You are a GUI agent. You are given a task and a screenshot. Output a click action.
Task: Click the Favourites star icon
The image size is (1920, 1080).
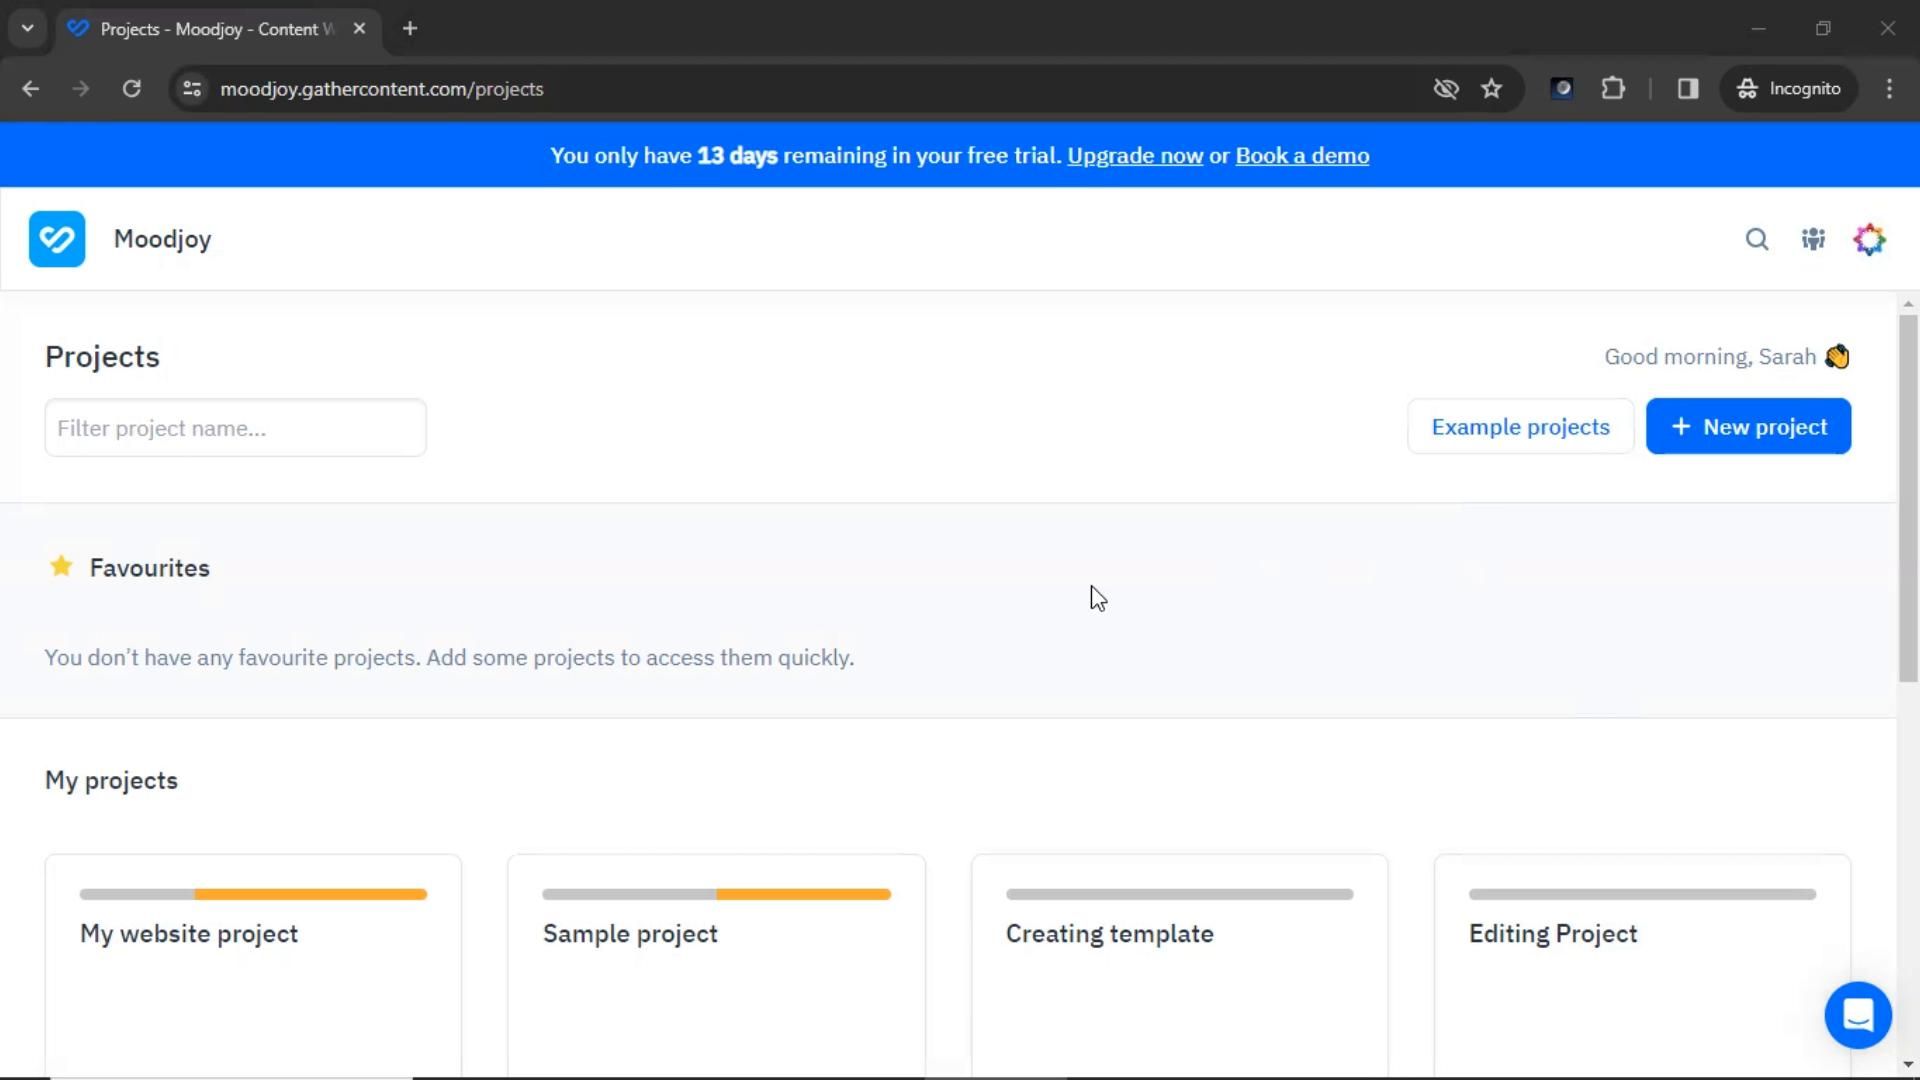61,567
